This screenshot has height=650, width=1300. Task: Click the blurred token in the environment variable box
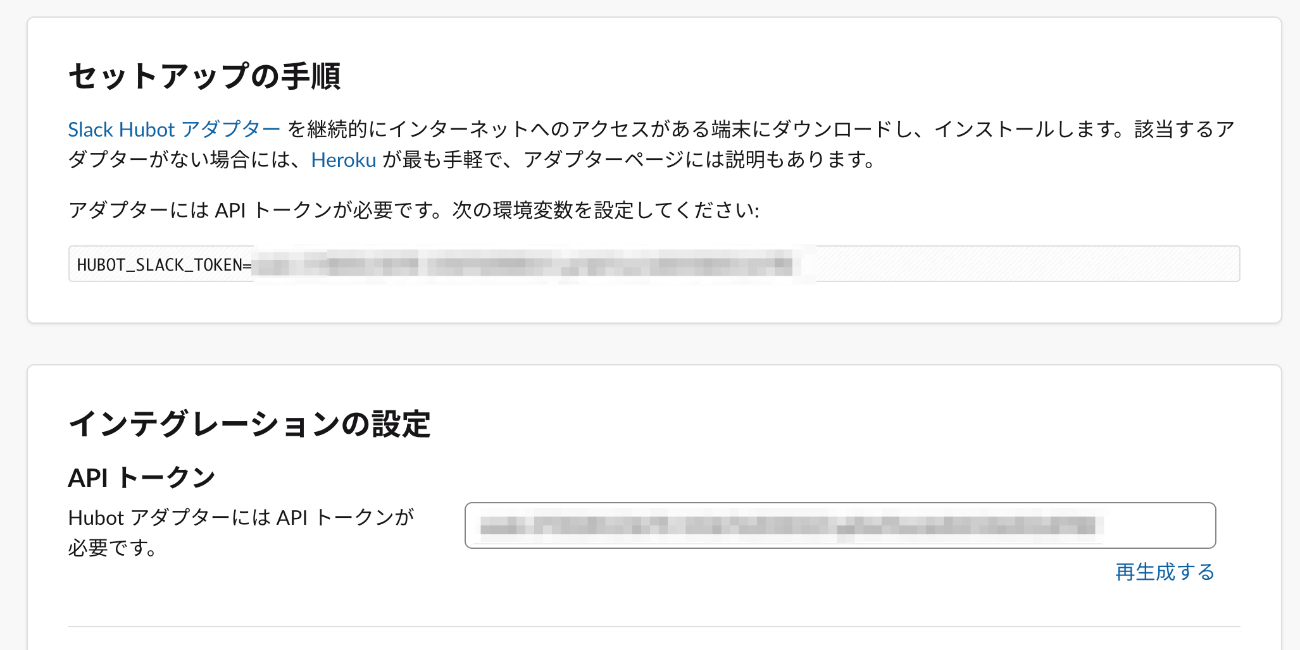click(530, 265)
